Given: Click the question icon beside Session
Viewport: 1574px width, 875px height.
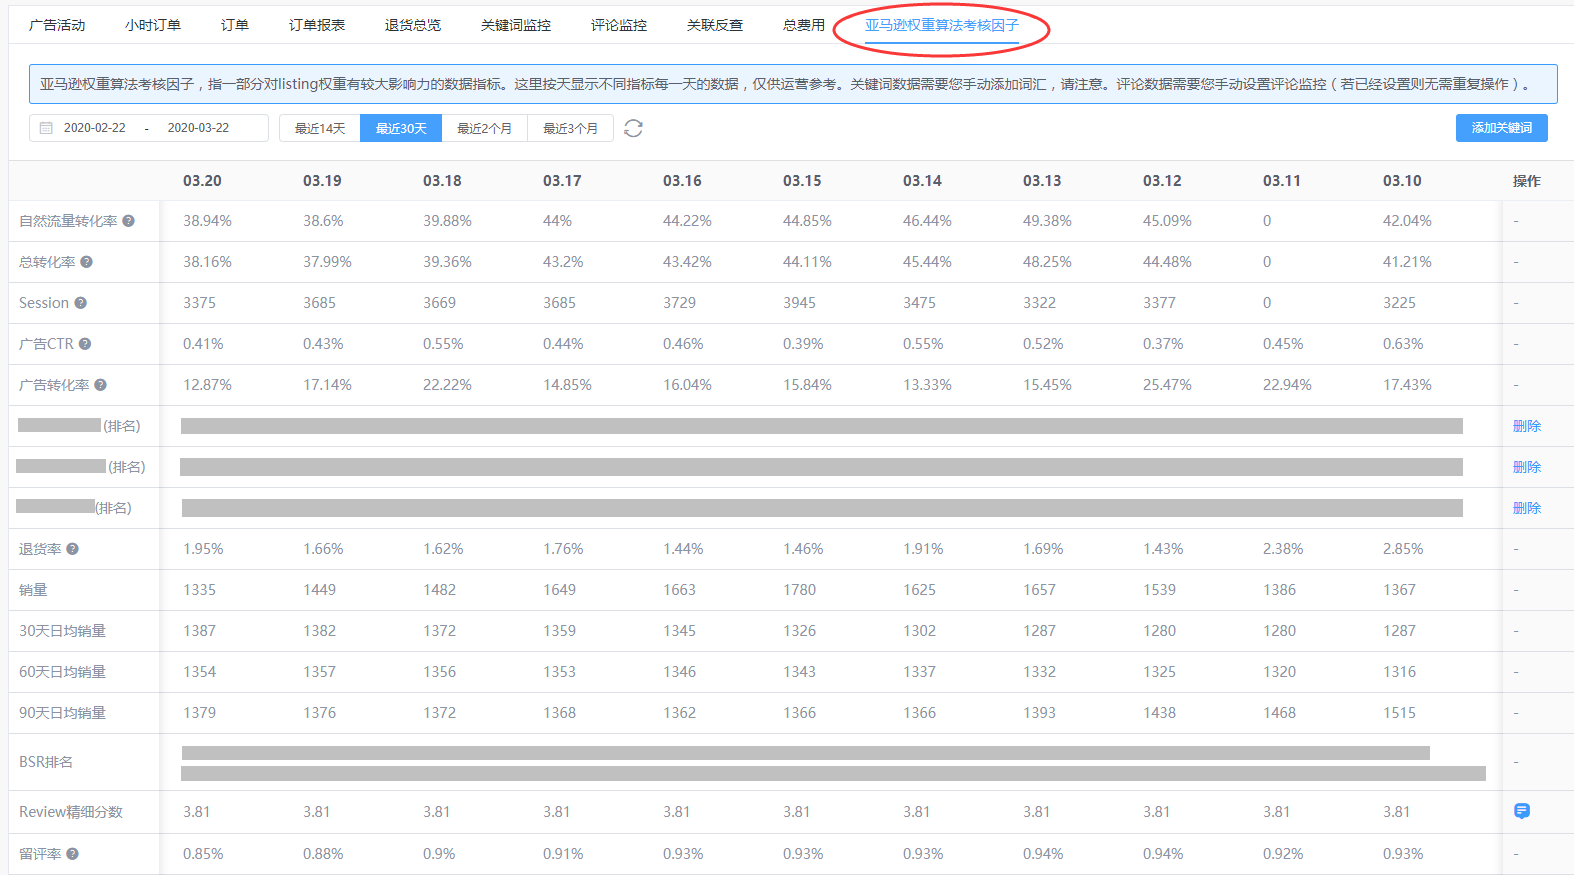Looking at the screenshot, I should pos(81,303).
